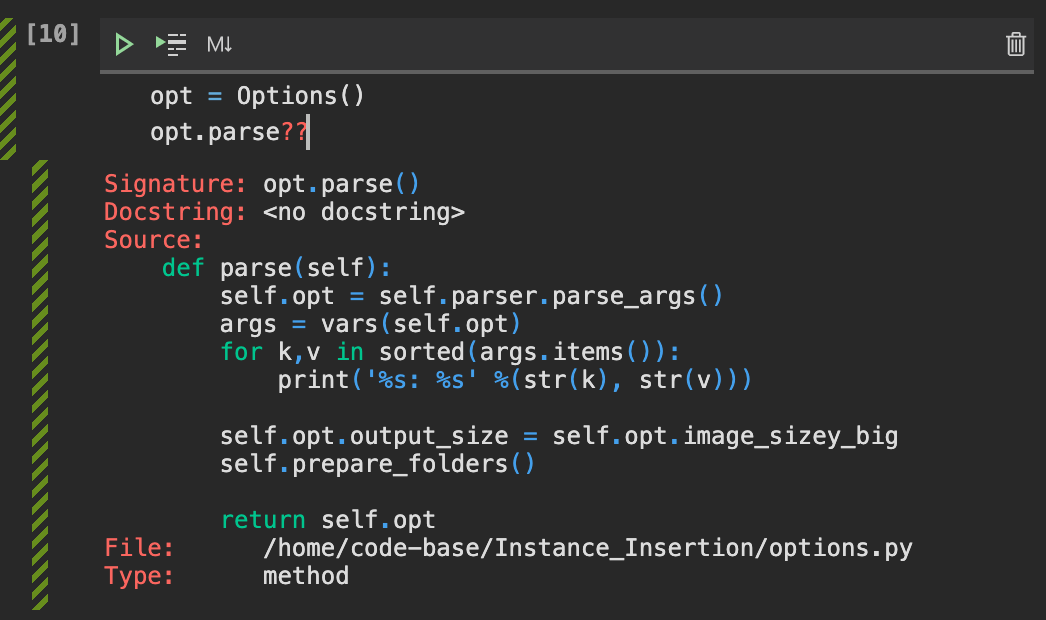Delete the cell via the trash icon
This screenshot has width=1046, height=620.
[1016, 44]
